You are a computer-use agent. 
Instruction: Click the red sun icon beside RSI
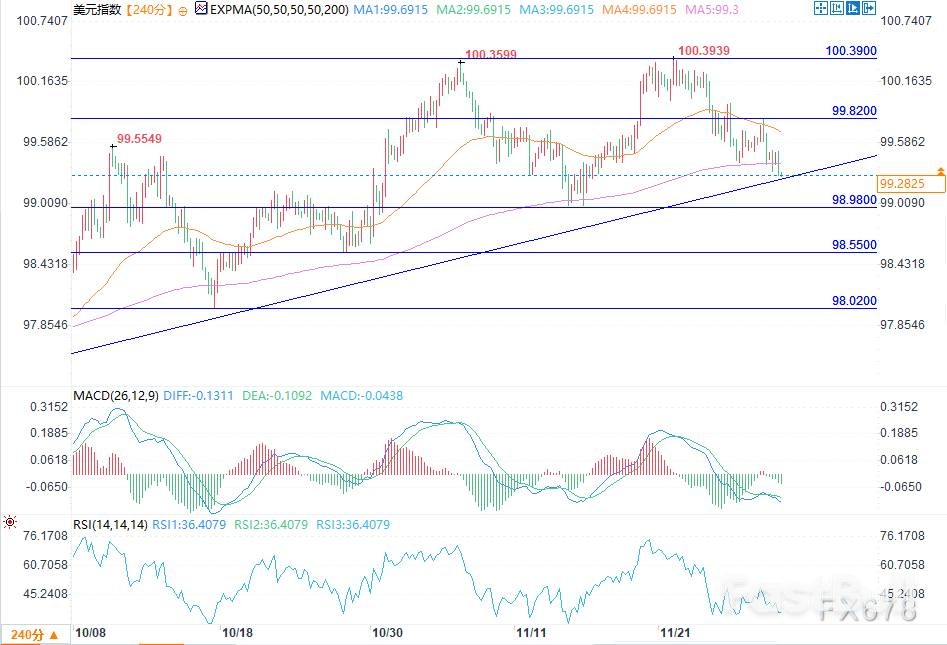click(x=10, y=522)
